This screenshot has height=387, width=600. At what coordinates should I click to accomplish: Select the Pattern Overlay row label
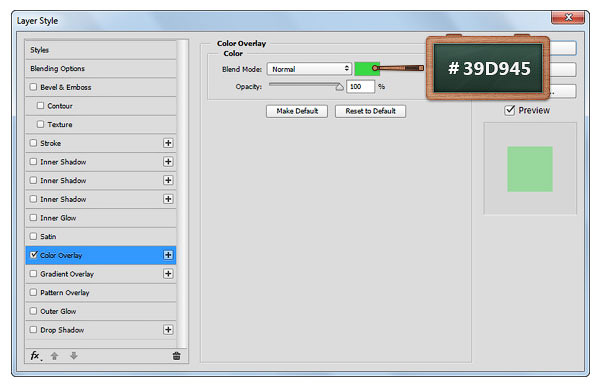point(65,293)
